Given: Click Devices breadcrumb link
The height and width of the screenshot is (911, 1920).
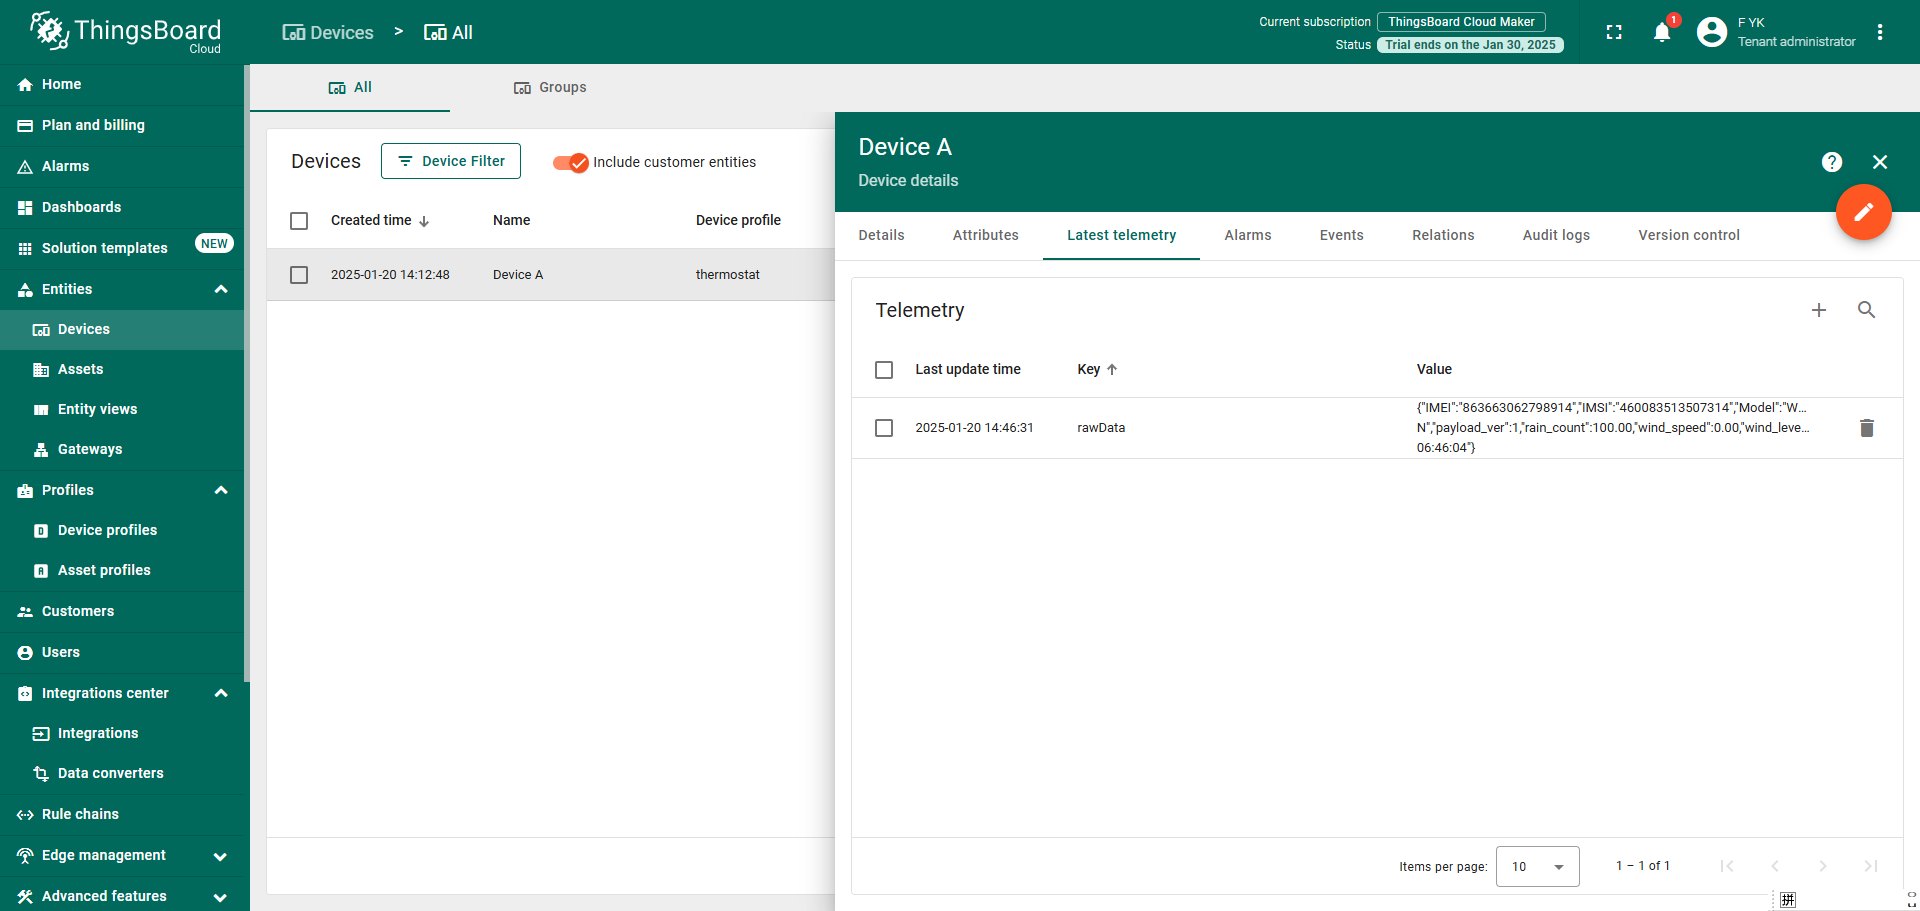Looking at the screenshot, I should pos(328,32).
